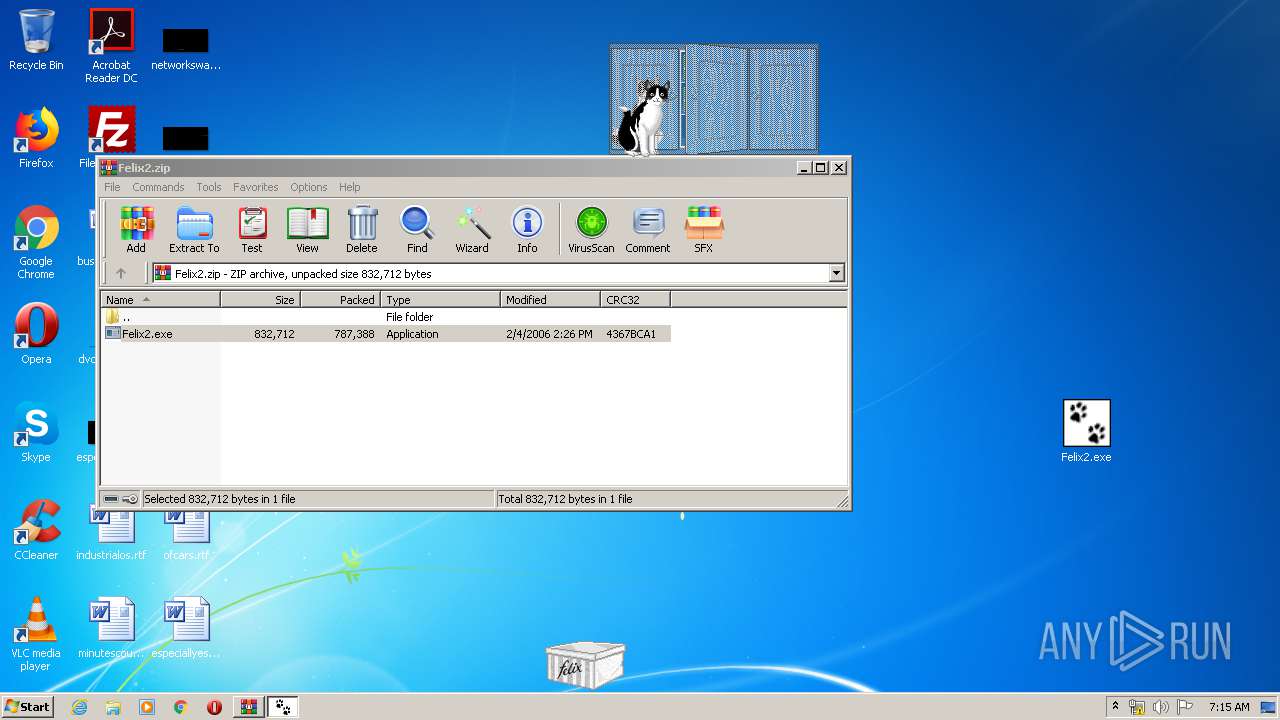The height and width of the screenshot is (720, 1280).
Task: Click the felix box at desktop bottom
Action: (x=585, y=664)
